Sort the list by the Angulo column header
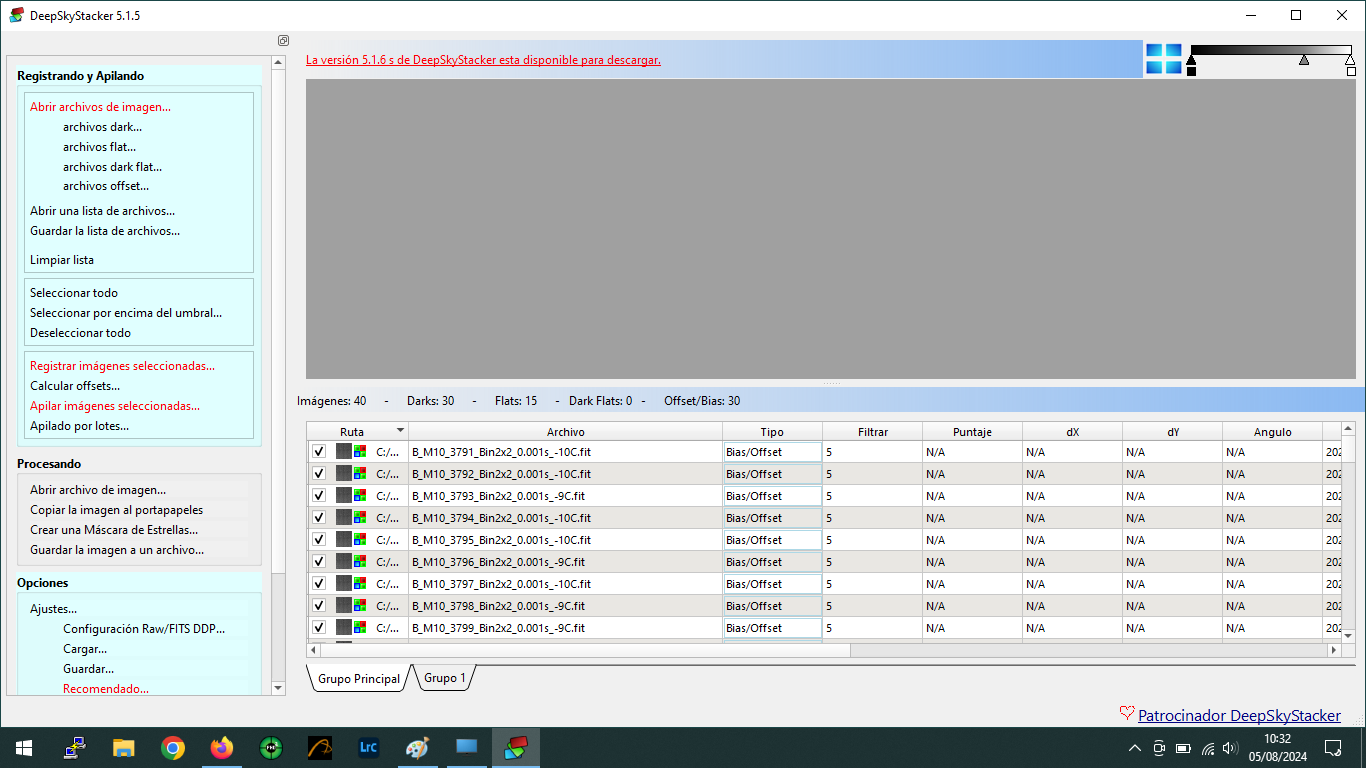 [1272, 432]
